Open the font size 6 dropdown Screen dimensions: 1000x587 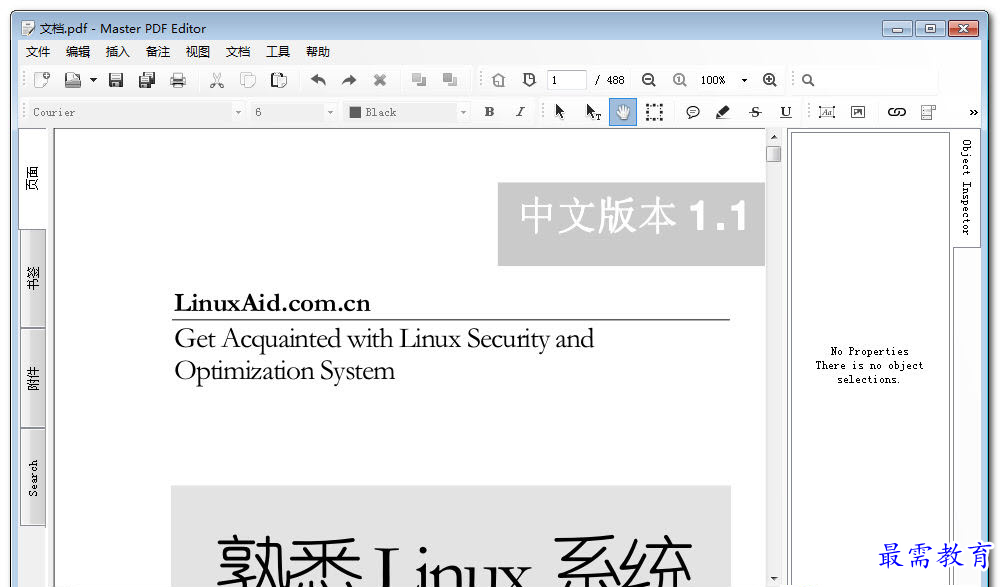330,112
